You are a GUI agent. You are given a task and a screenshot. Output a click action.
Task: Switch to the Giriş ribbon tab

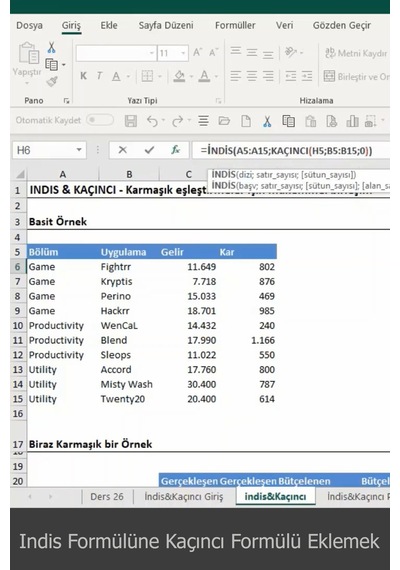71,25
